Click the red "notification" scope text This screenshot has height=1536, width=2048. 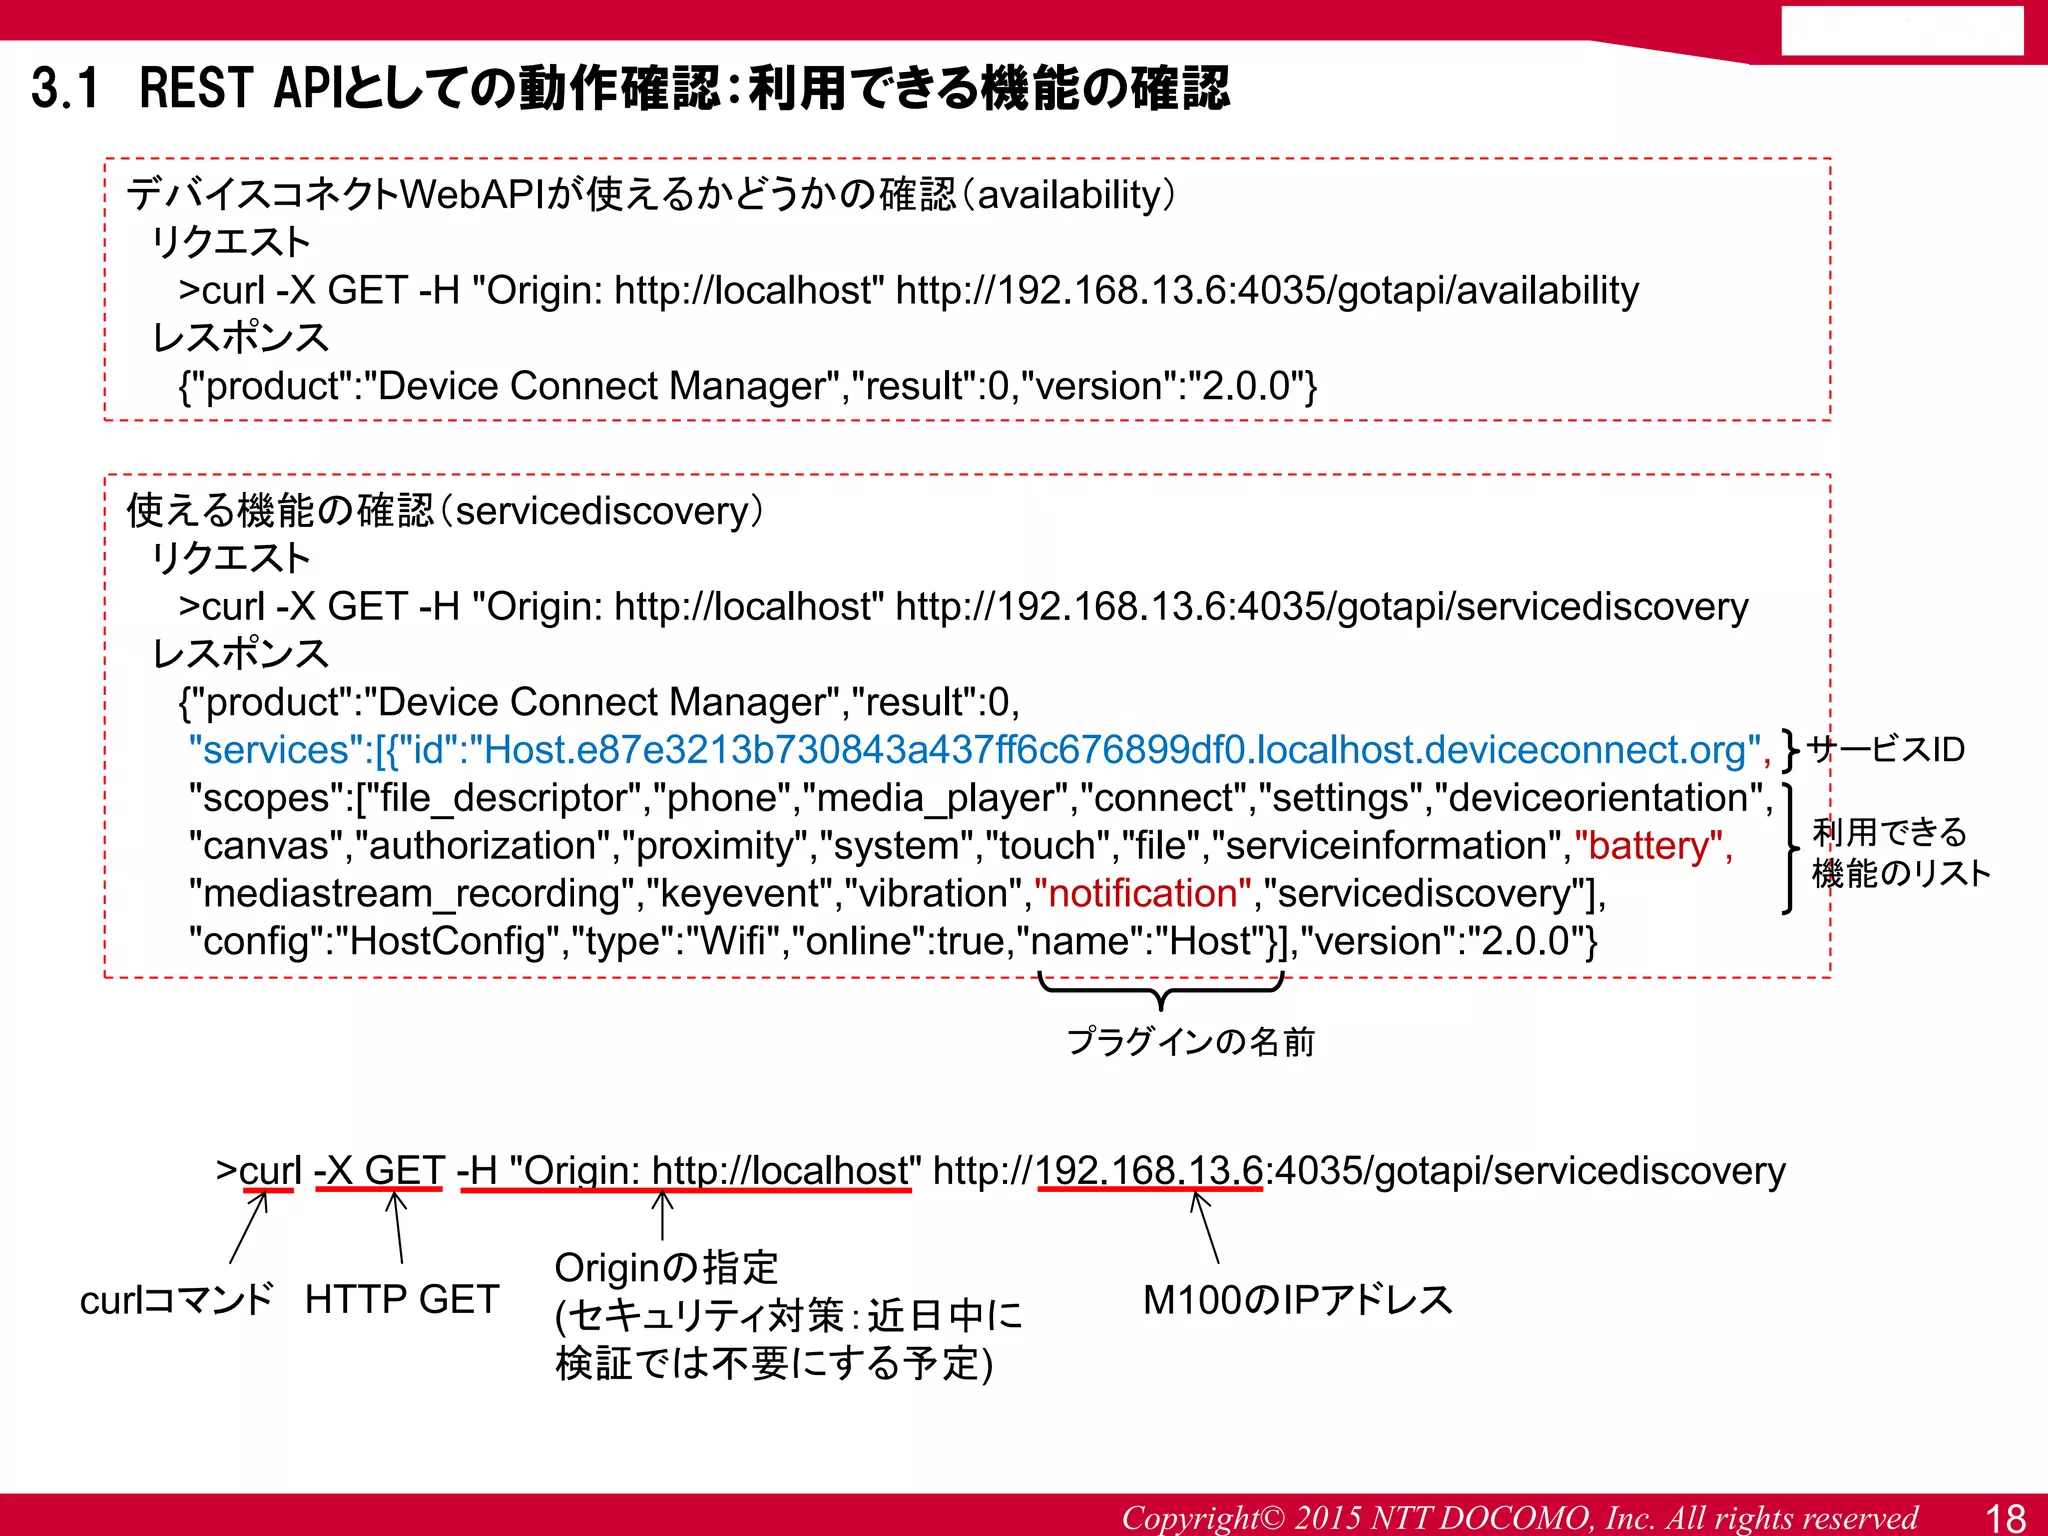(1143, 893)
